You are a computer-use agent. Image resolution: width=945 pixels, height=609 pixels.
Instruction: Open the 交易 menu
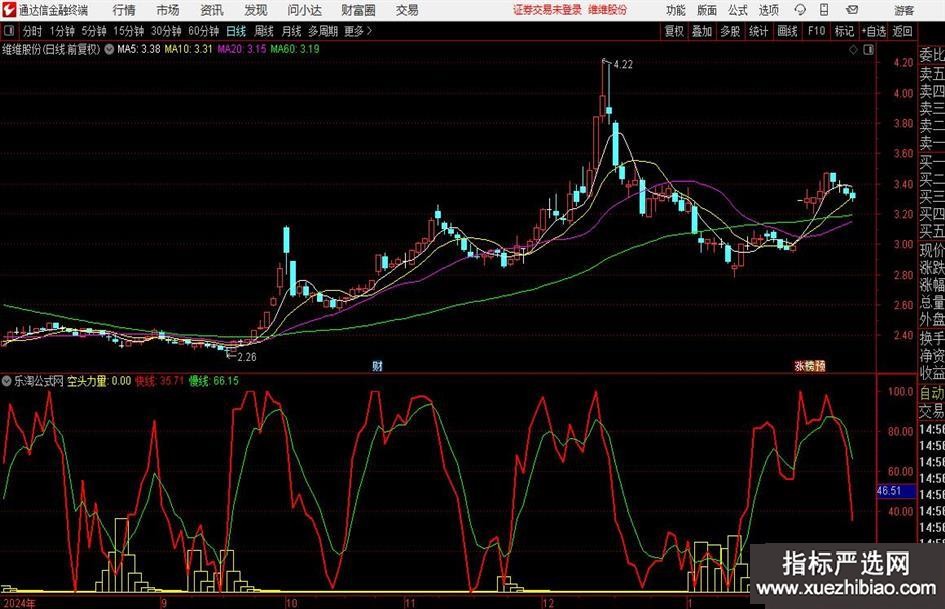(x=407, y=10)
